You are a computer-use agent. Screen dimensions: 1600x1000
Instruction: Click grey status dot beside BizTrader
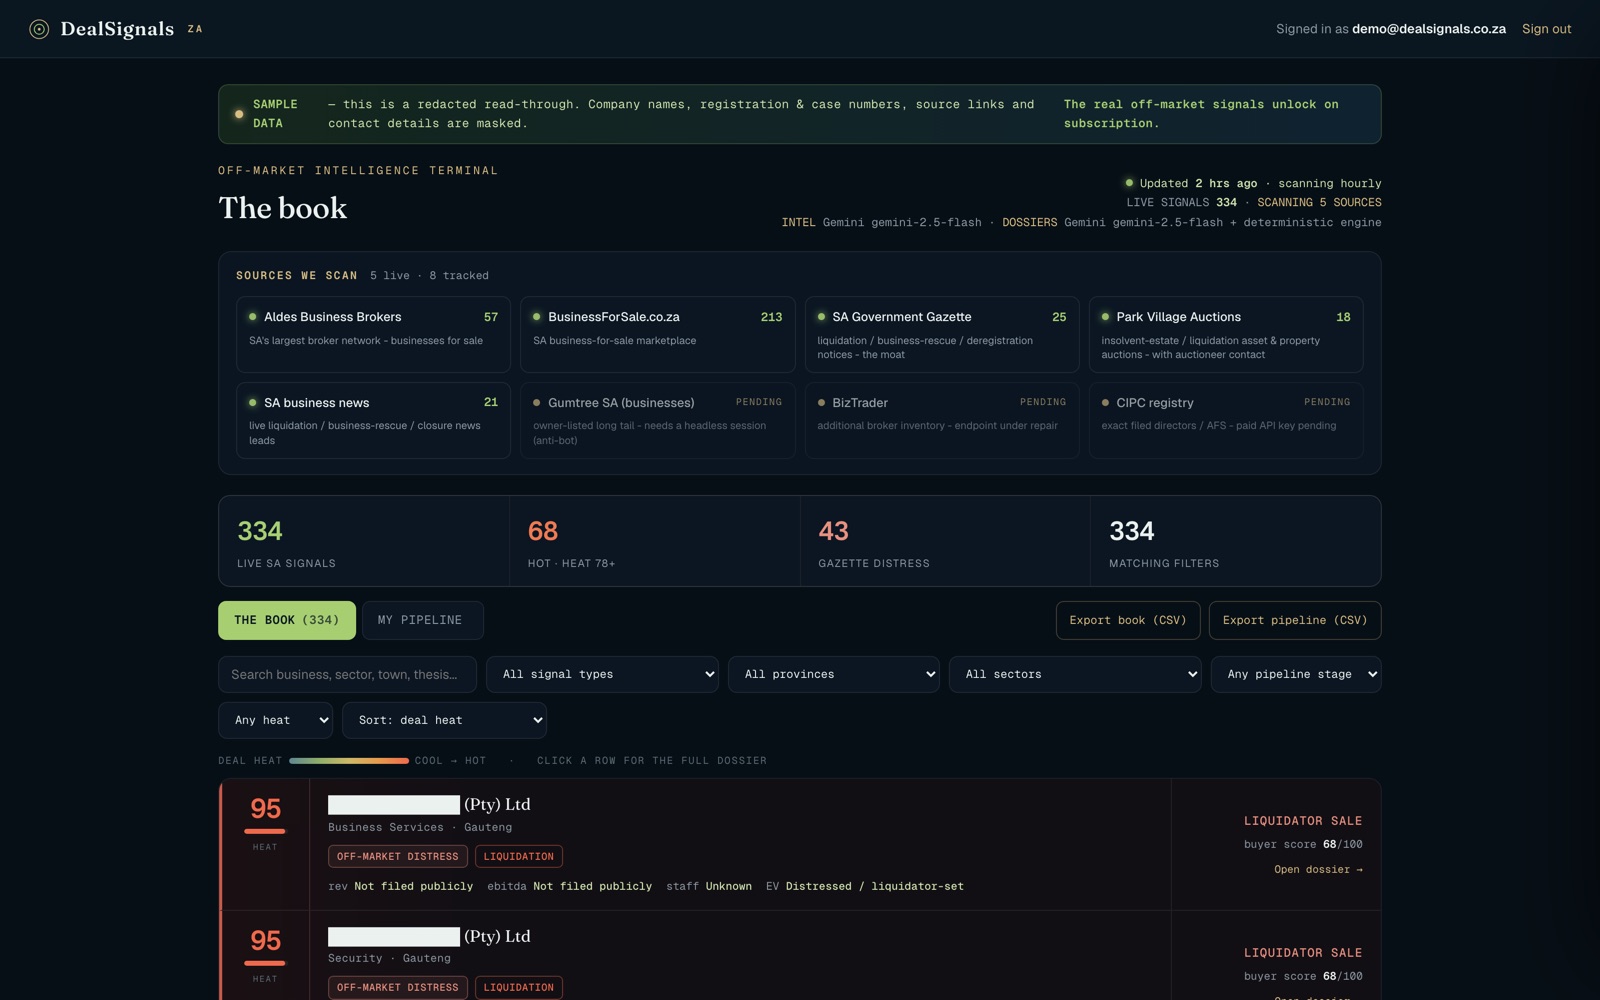tap(822, 403)
